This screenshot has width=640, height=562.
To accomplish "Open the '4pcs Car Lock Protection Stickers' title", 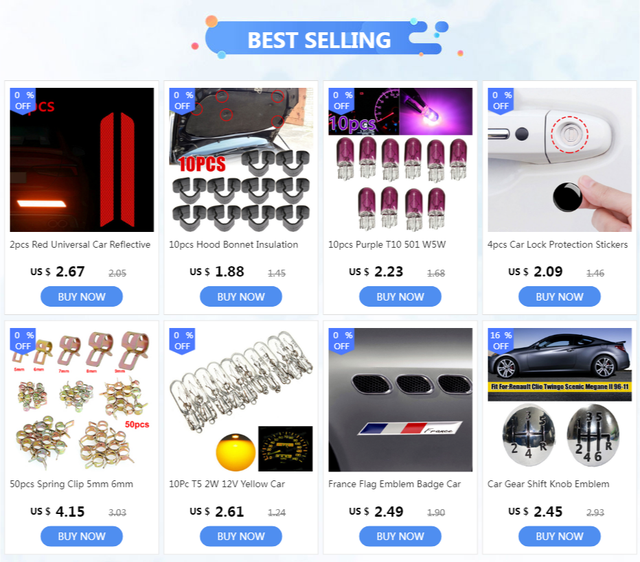I will pos(558,244).
